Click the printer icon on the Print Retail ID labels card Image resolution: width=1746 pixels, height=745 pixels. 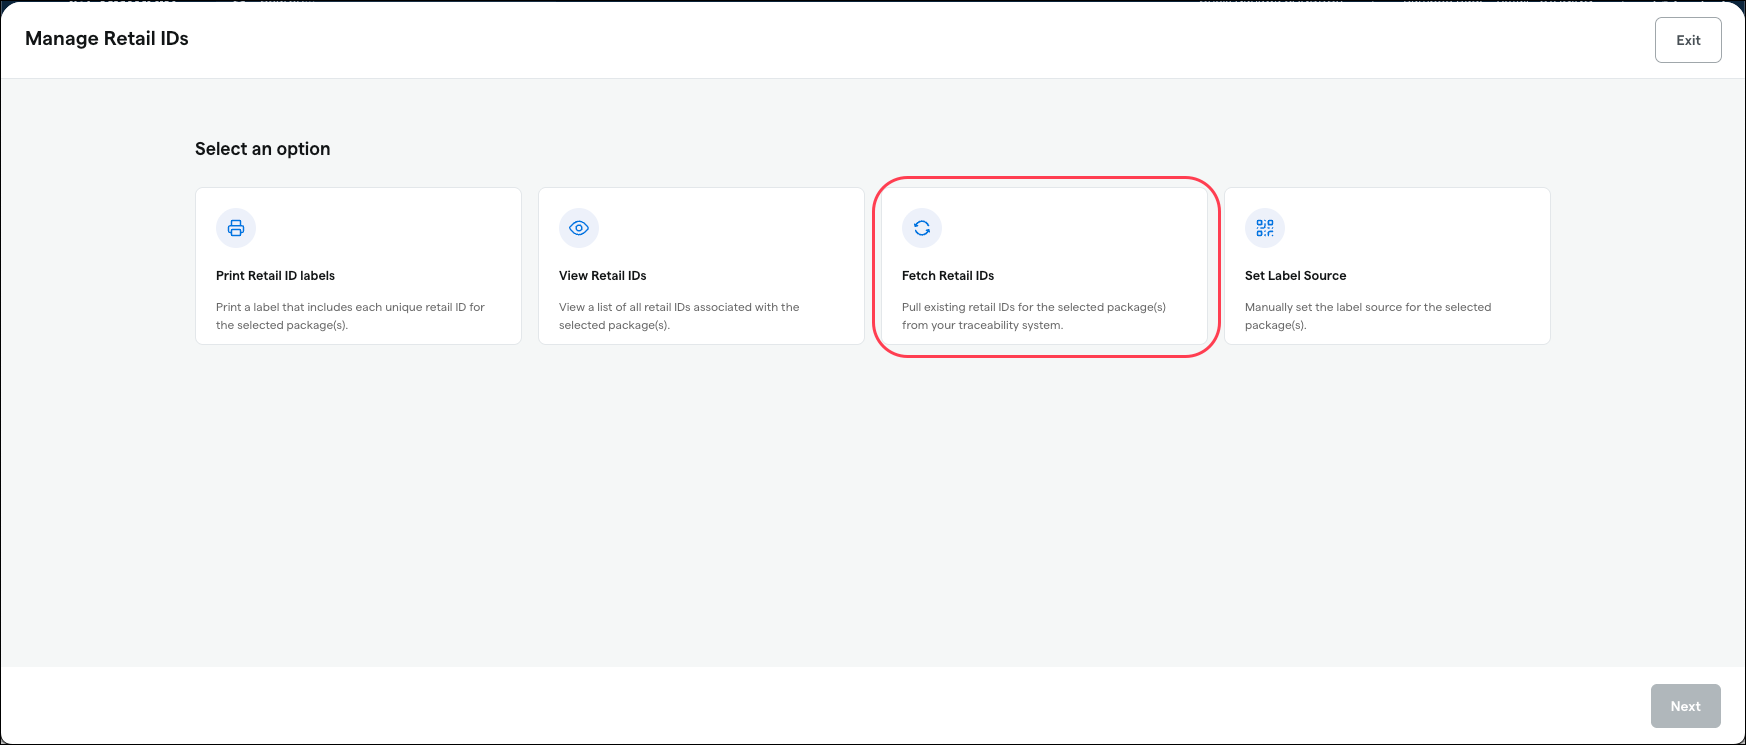[236, 228]
